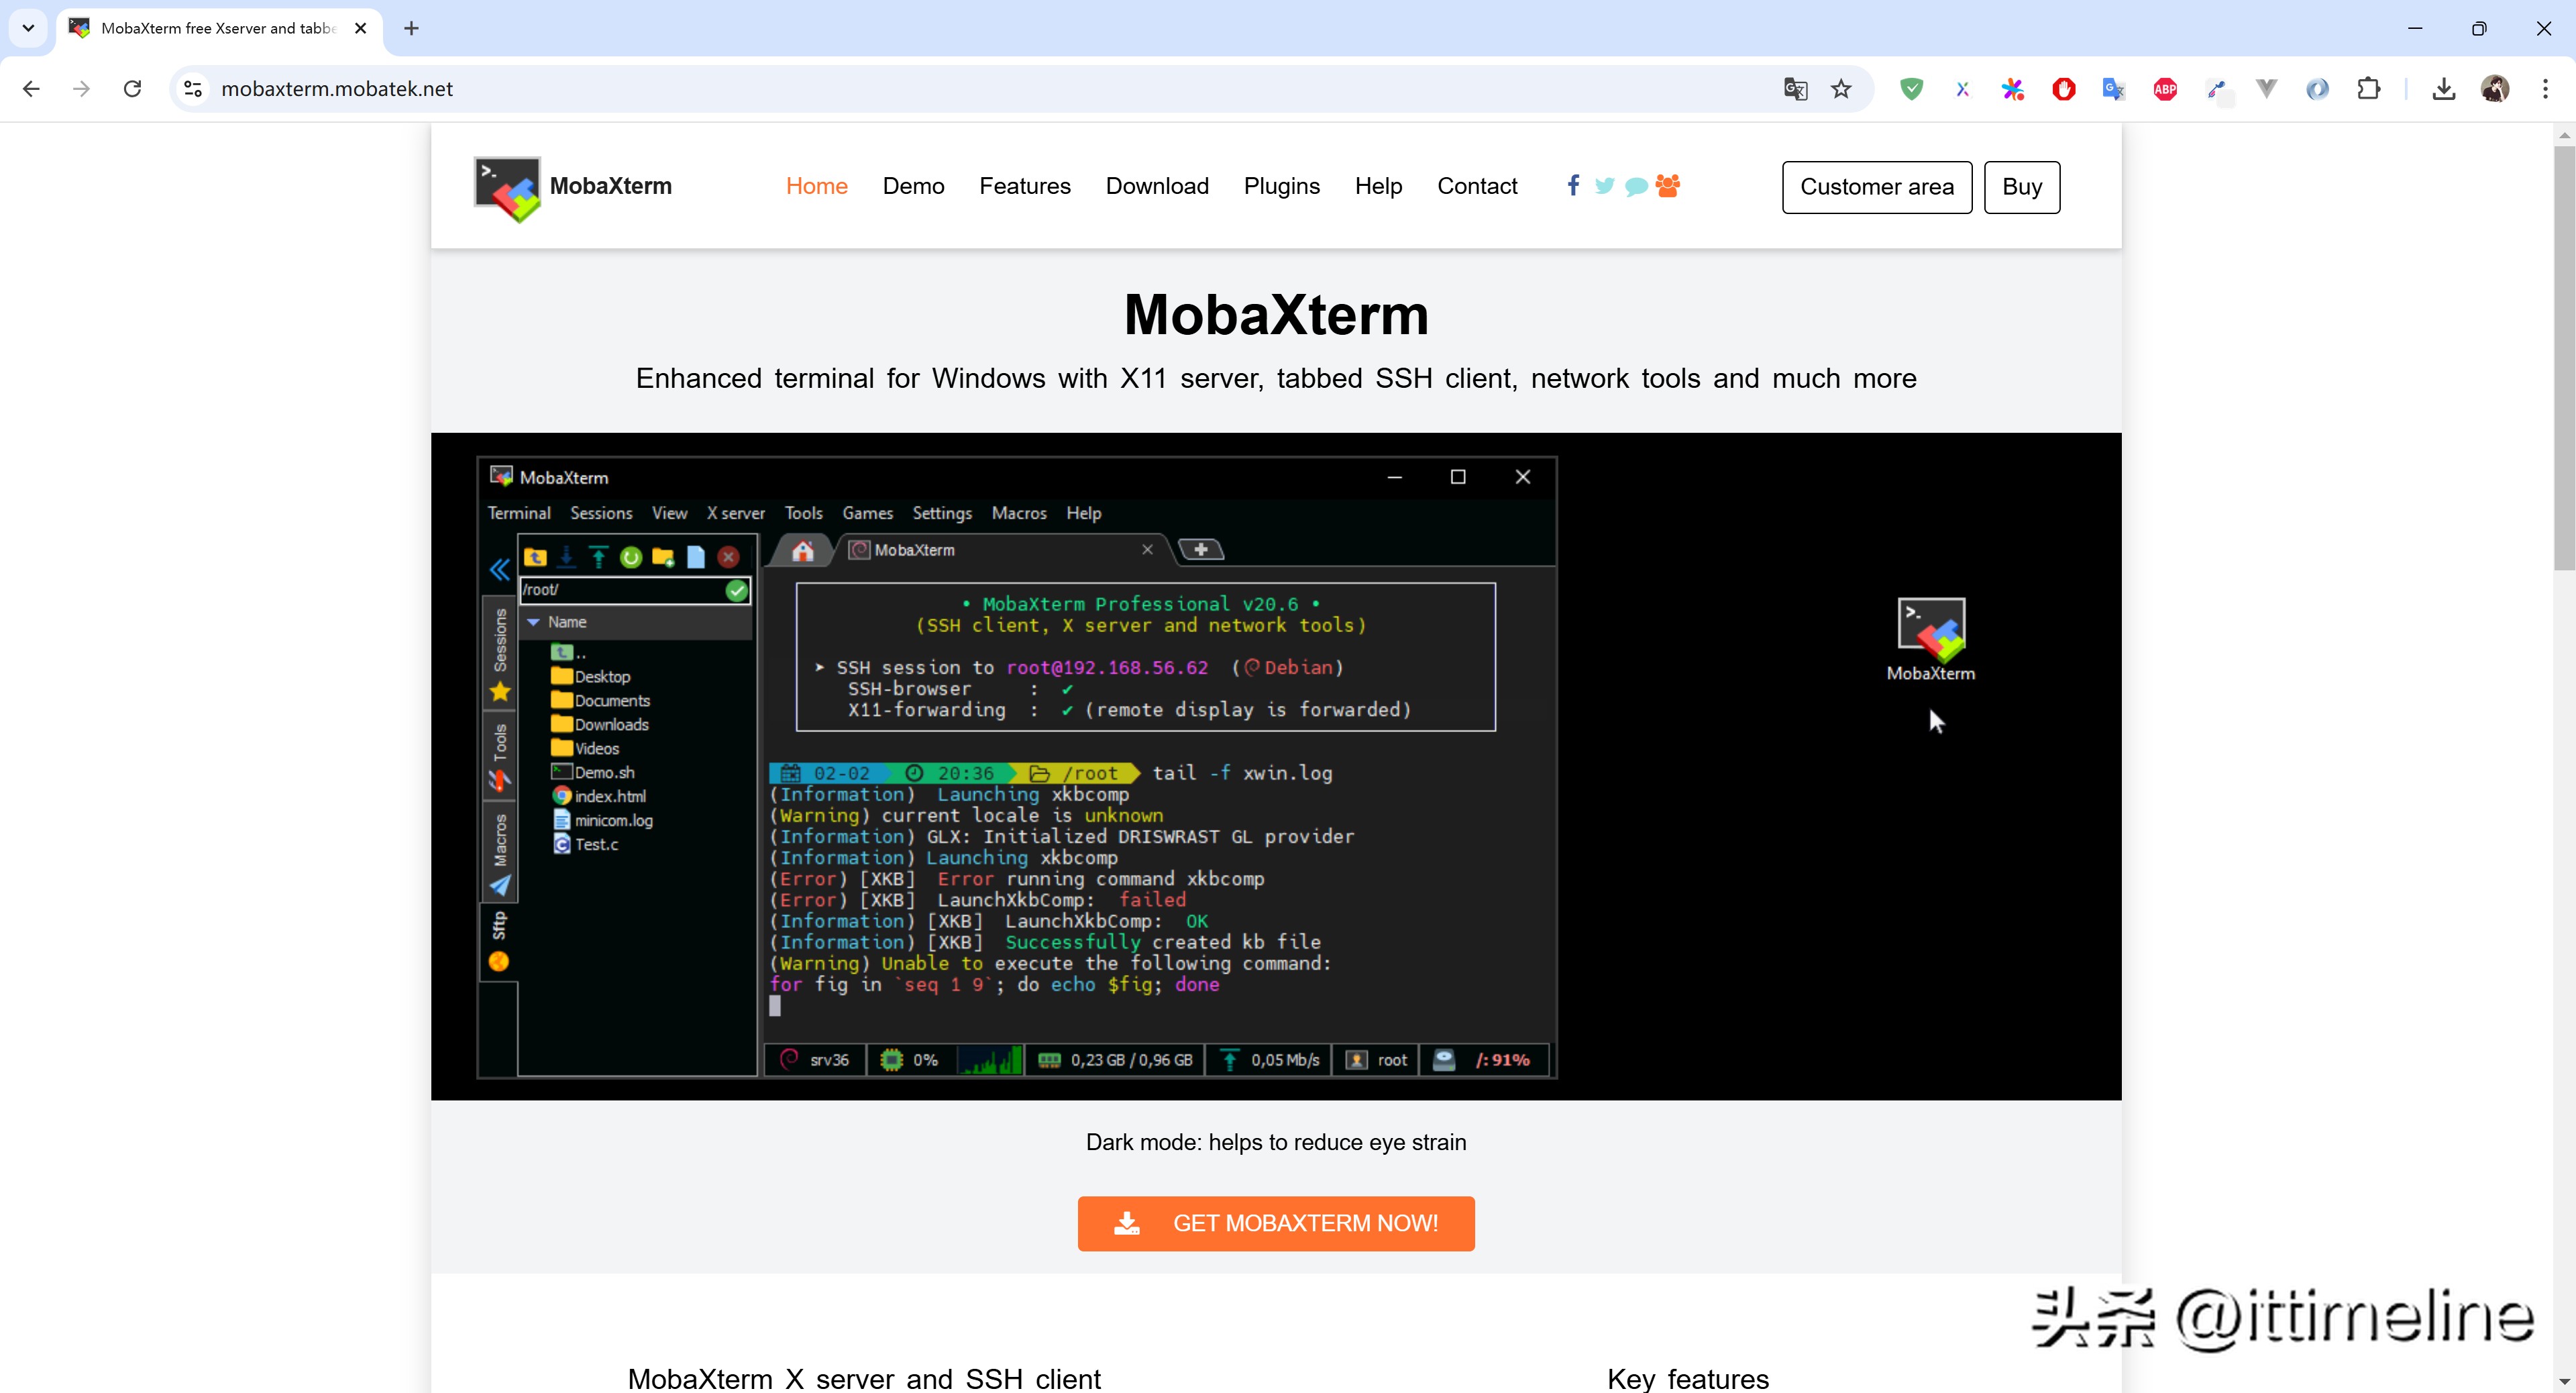Open the Facebook social icon
2576x1393 pixels.
coord(1573,185)
